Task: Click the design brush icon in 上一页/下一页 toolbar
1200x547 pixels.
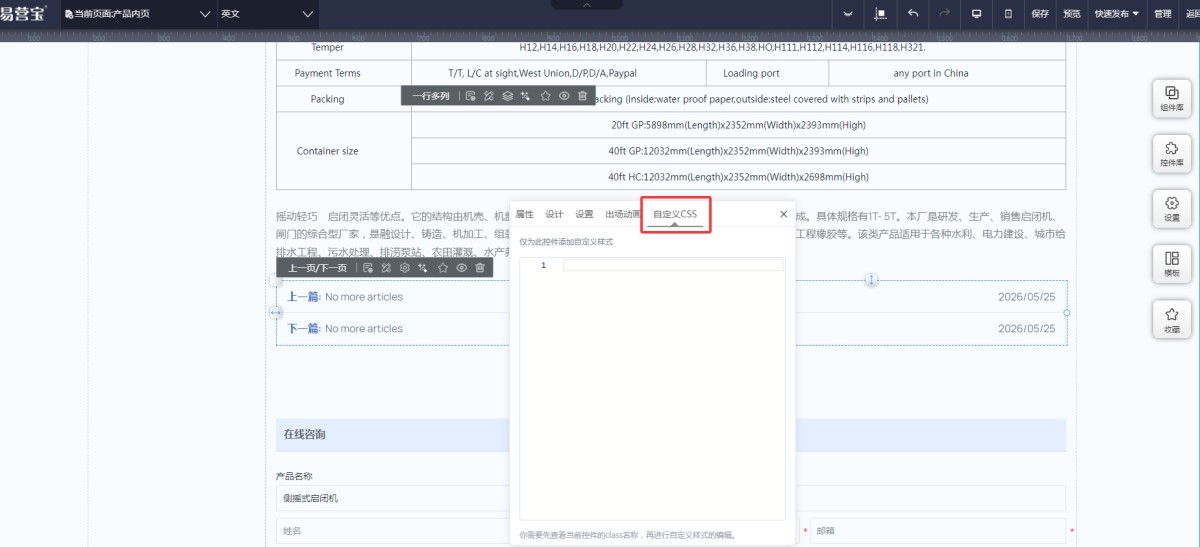Action: coord(386,268)
